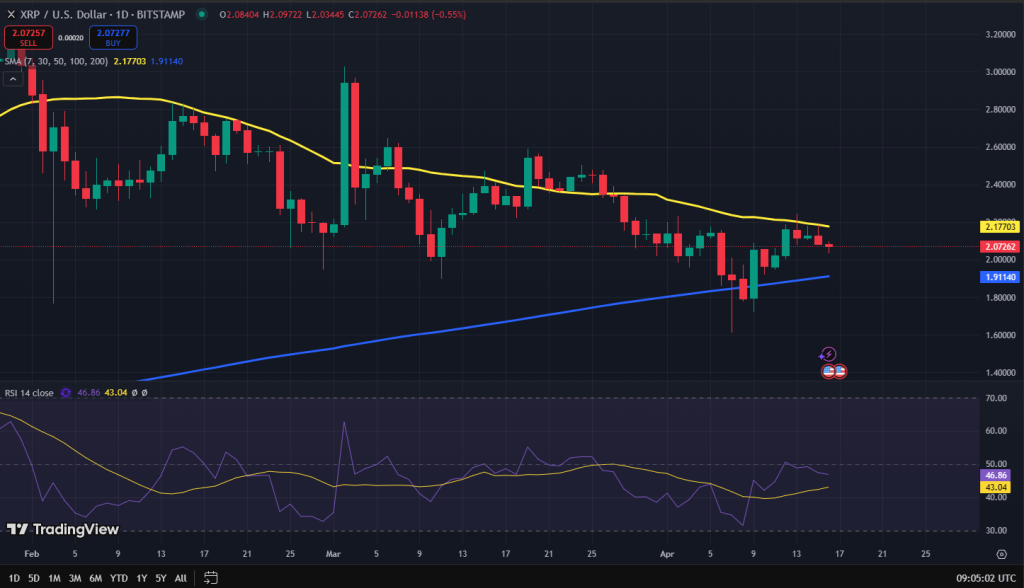Screen dimensions: 1024x588
Task: Click the red 2.07262 current price label
Action: click(x=999, y=246)
